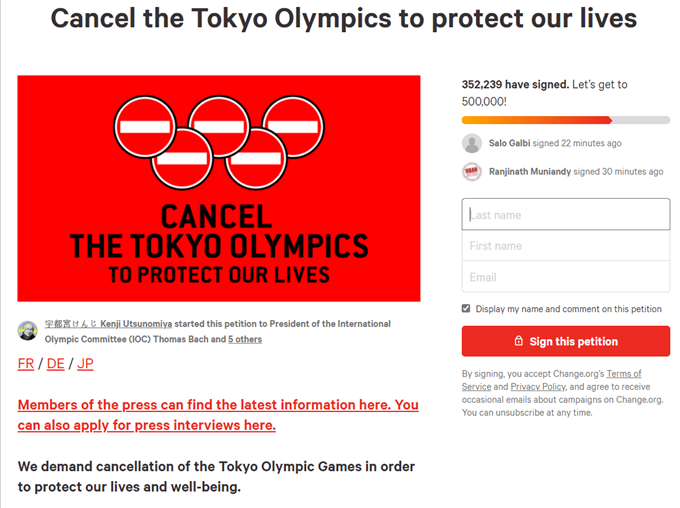Switch to the DE language version
The height and width of the screenshot is (508, 680).
pyautogui.click(x=56, y=364)
